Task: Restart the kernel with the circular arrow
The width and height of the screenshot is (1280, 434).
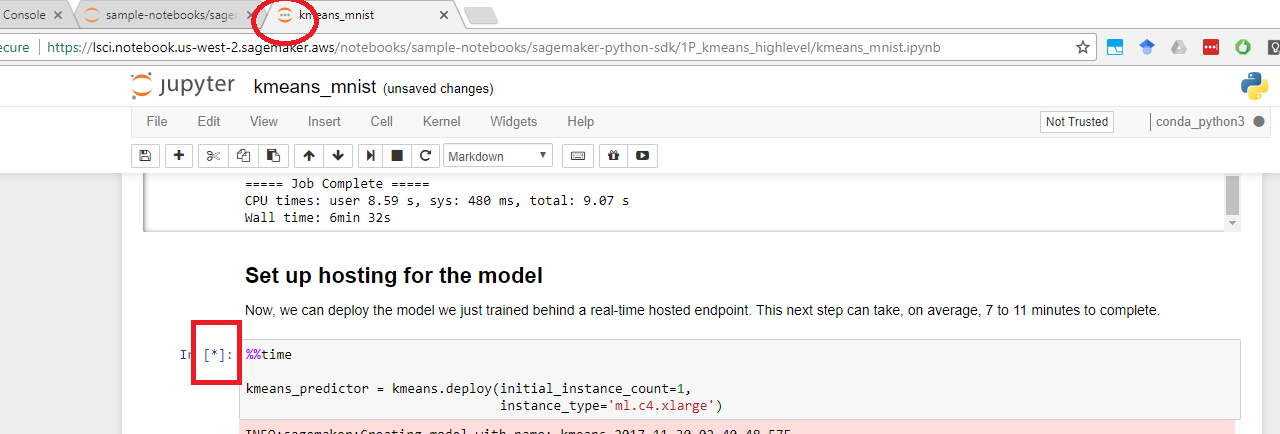Action: [x=425, y=156]
